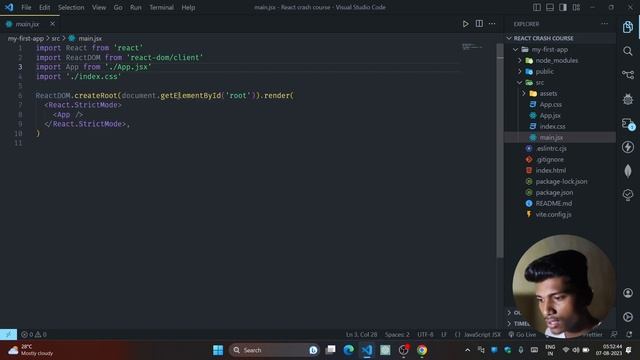Image resolution: width=640 pixels, height=360 pixels.
Task: Open the Edit menu
Action: pos(44,7)
